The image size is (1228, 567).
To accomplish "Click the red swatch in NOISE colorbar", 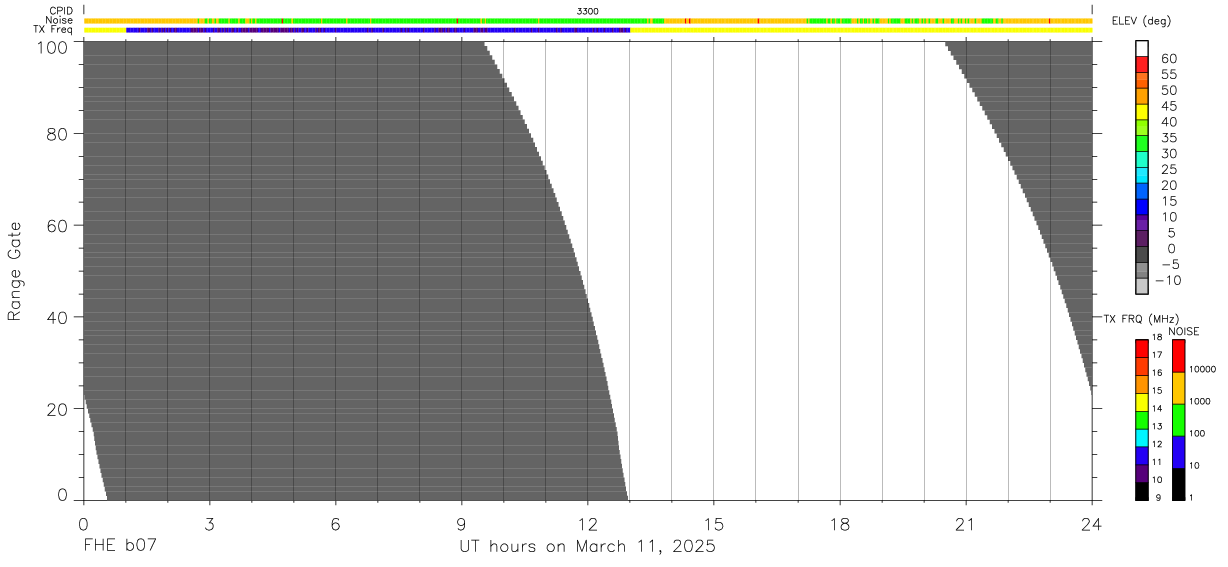I will (x=1178, y=356).
